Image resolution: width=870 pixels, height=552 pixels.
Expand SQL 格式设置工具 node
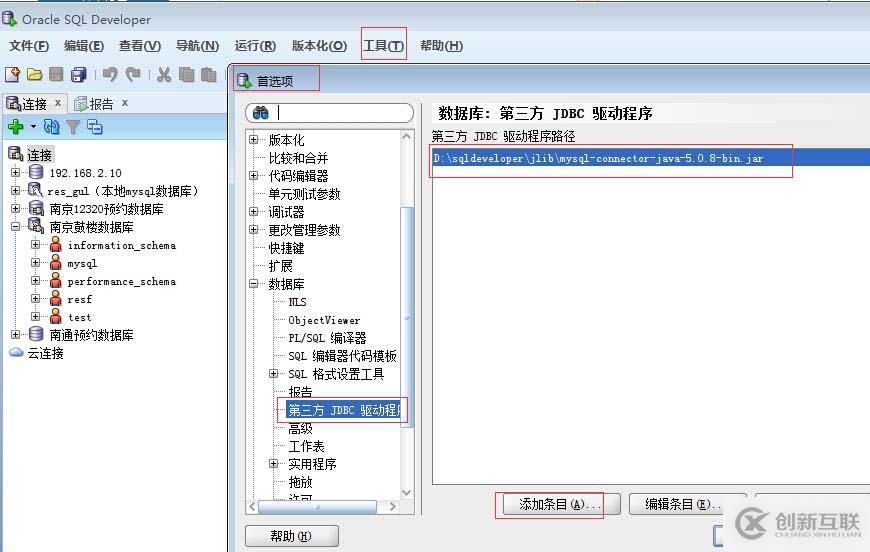(x=274, y=373)
